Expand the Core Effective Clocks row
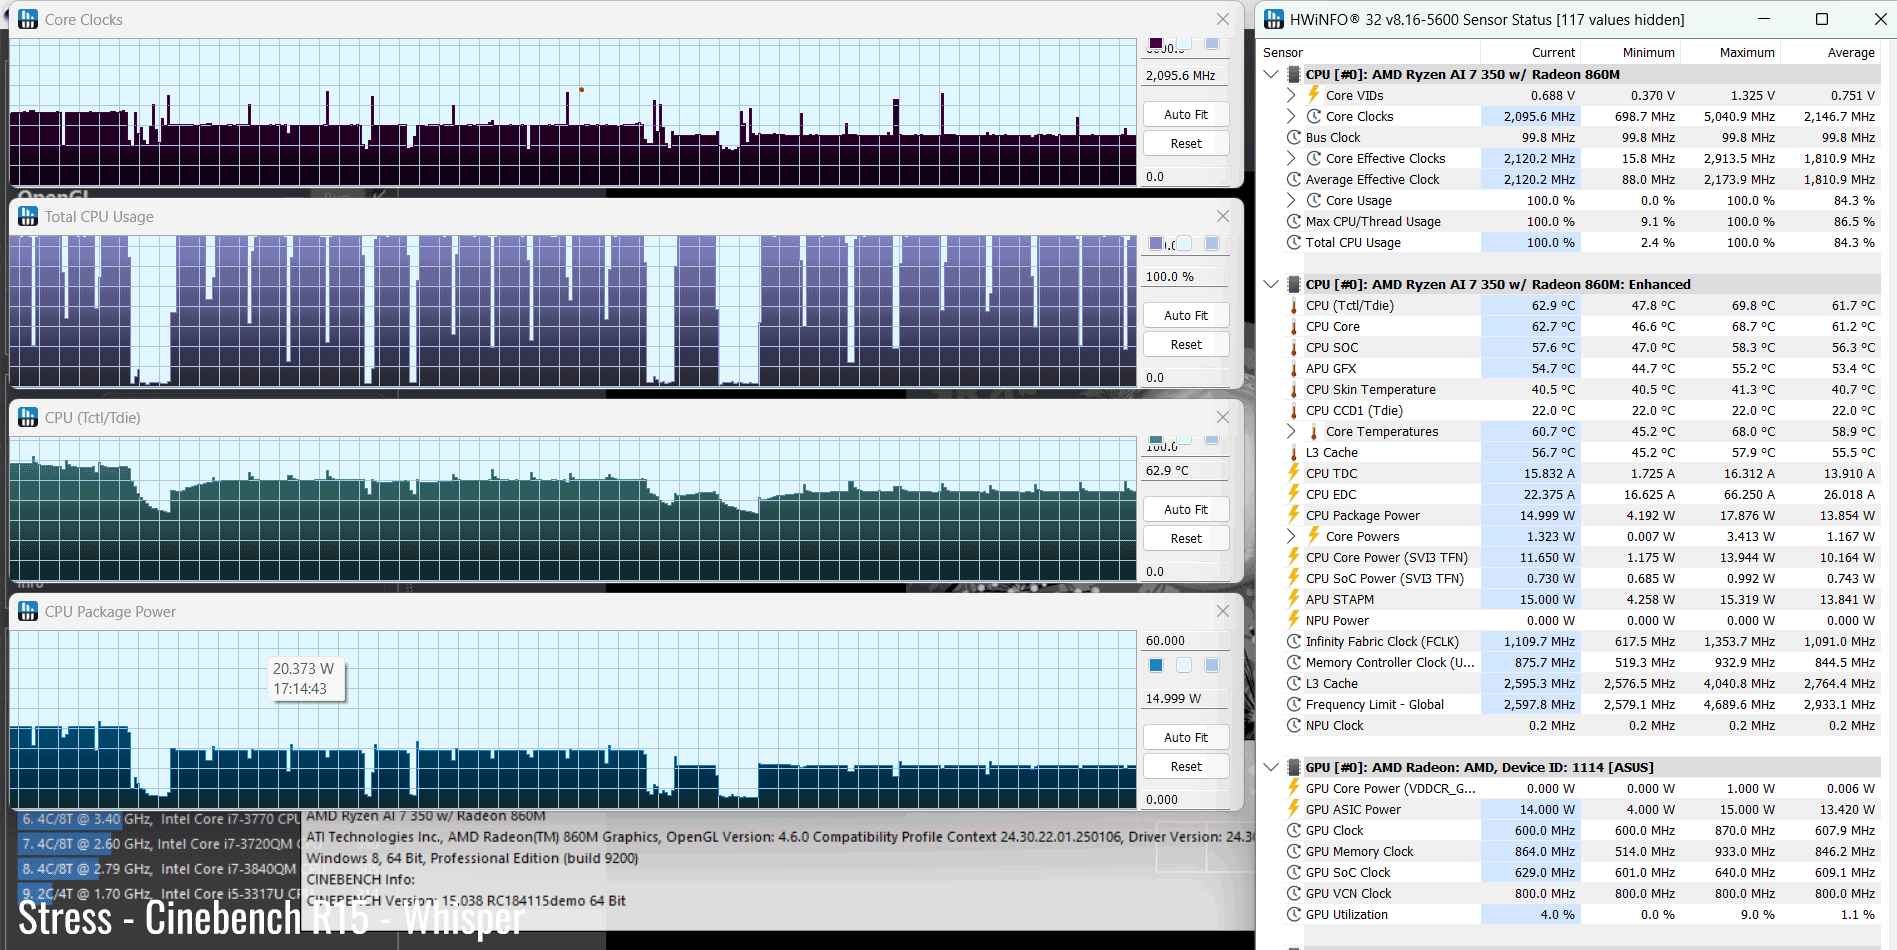The width and height of the screenshot is (1897, 950). 1291,158
